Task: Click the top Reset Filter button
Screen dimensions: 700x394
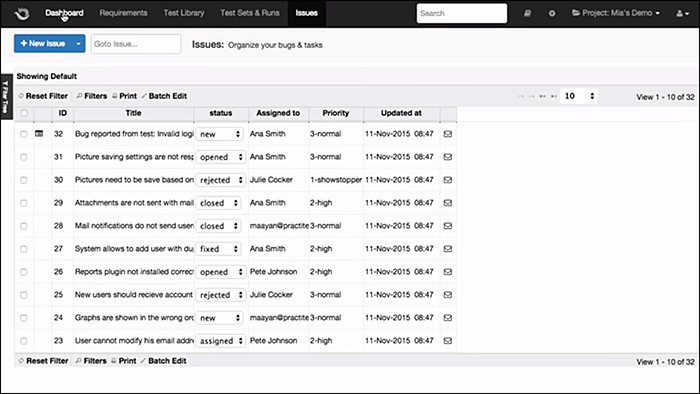Action: coord(43,96)
